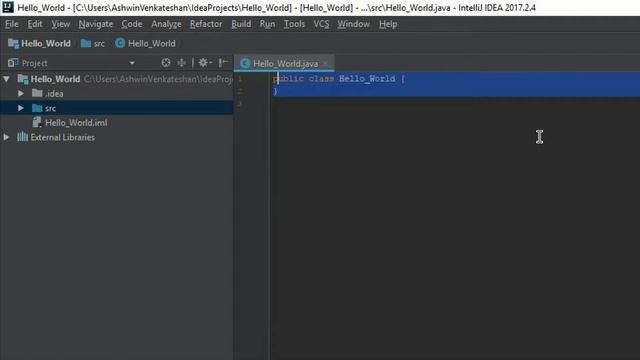Click line number 3 in gutter
Viewport: 640px width, 360px height.
click(240, 104)
